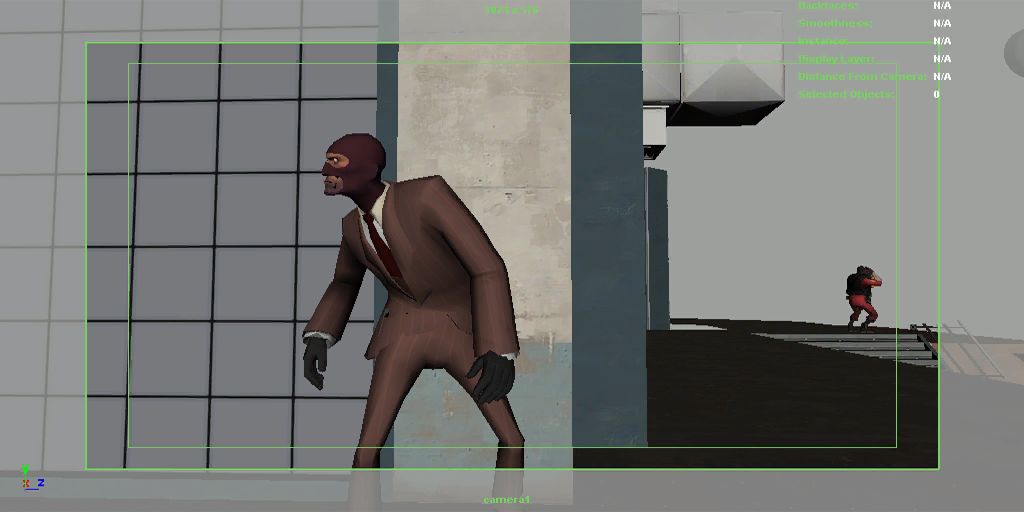Click the N/A value beside Smoothness
The image size is (1024, 512).
tap(942, 24)
